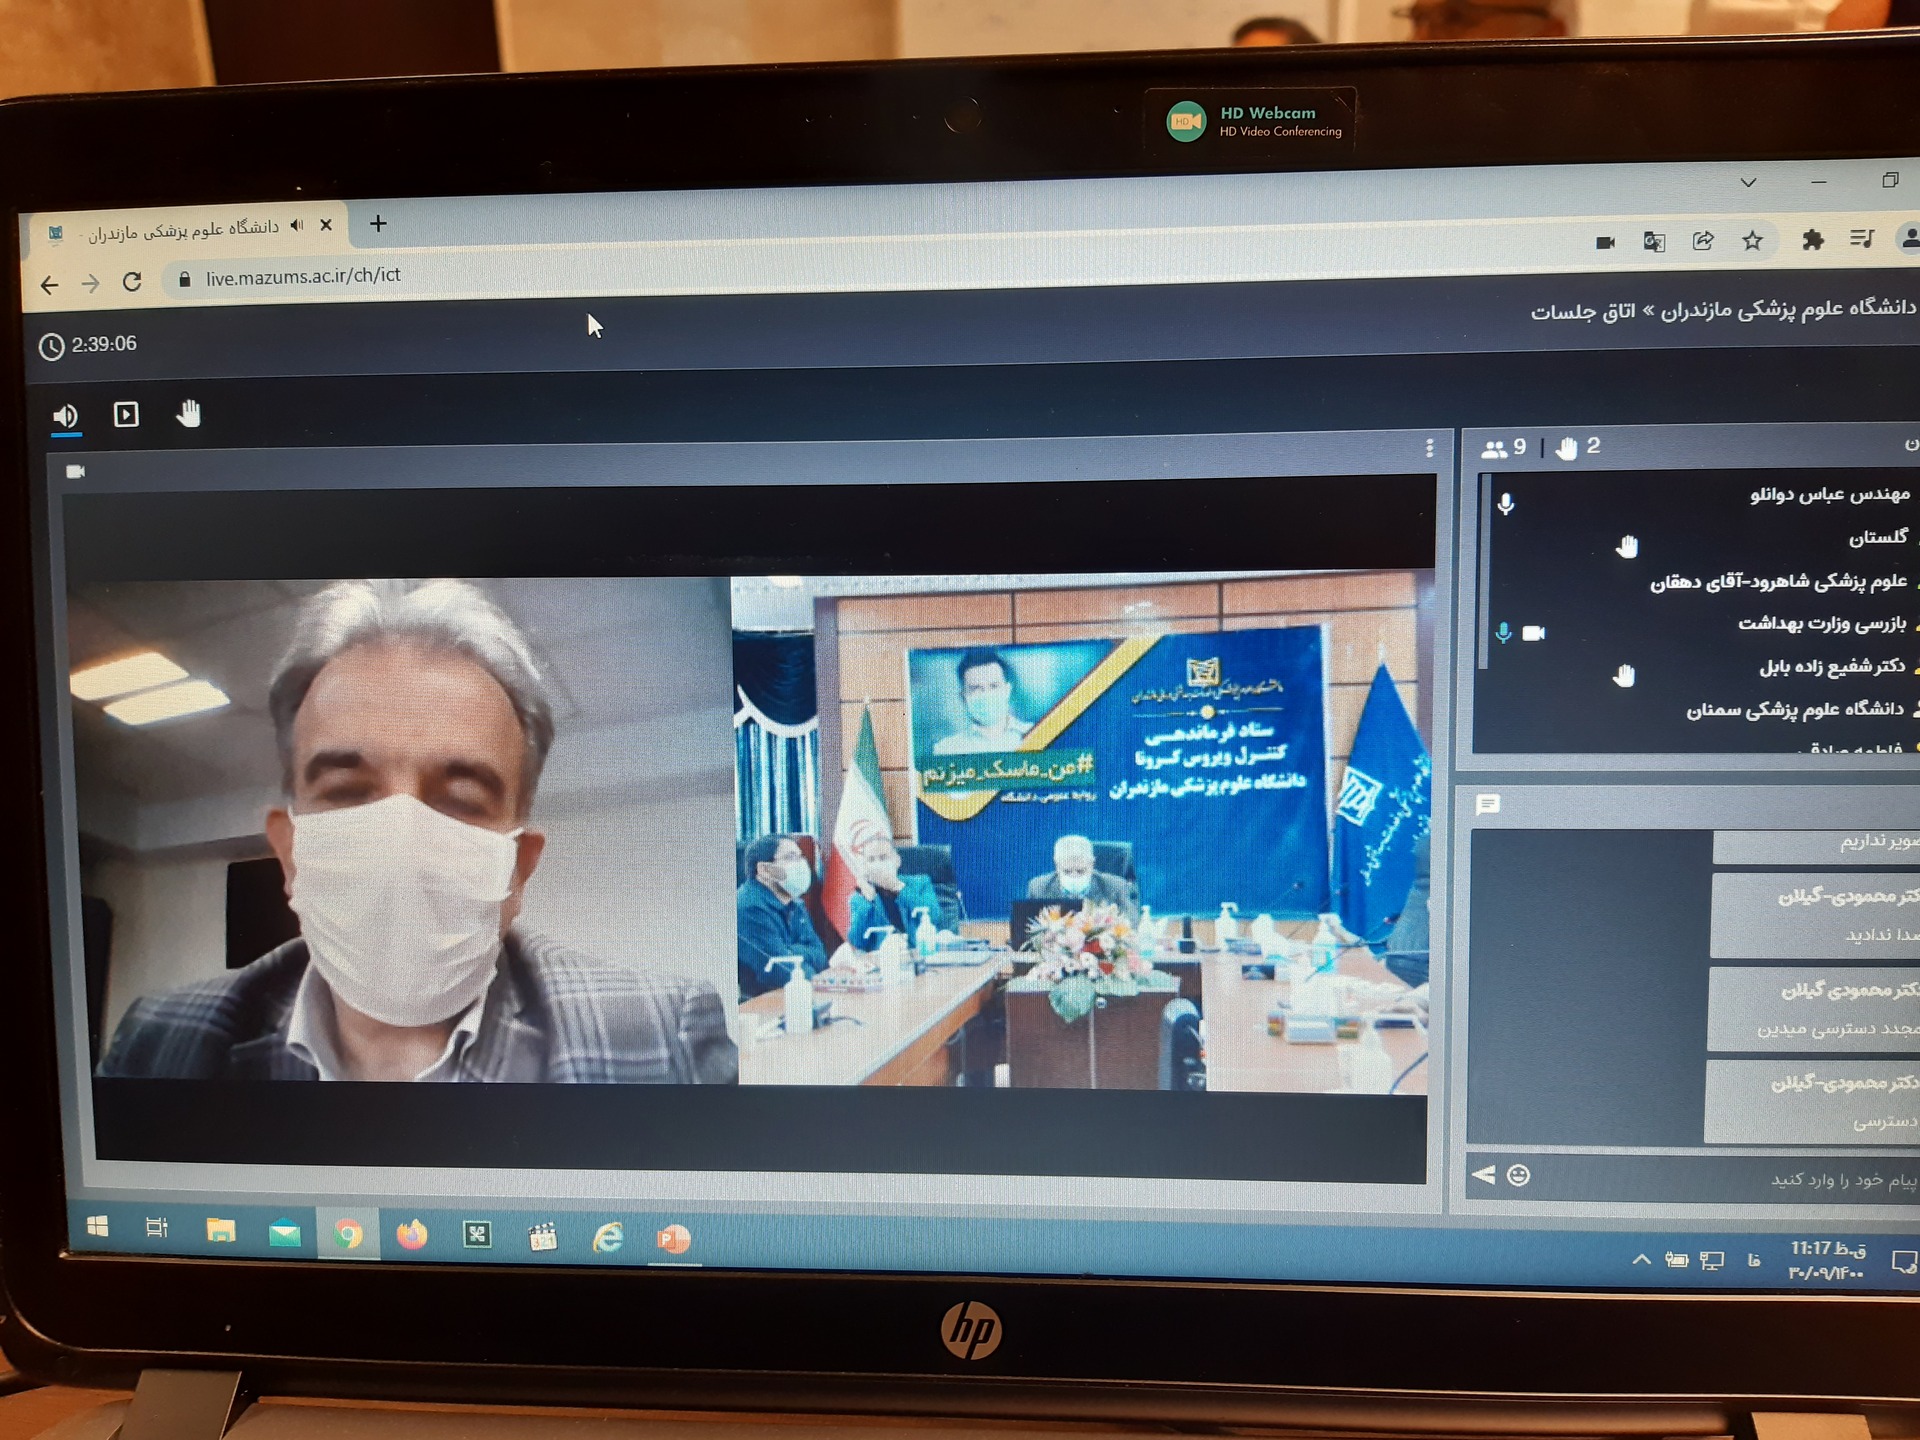This screenshot has width=1920, height=1440.
Task: Send chat message with arrow icon
Action: coord(1483,1175)
